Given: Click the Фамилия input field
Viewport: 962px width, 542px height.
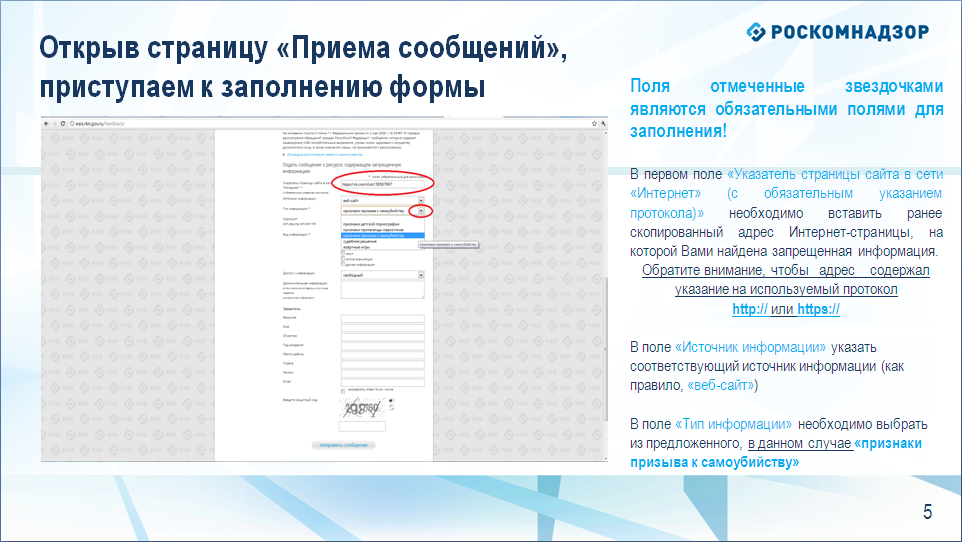Looking at the screenshot, I should pos(383,319).
